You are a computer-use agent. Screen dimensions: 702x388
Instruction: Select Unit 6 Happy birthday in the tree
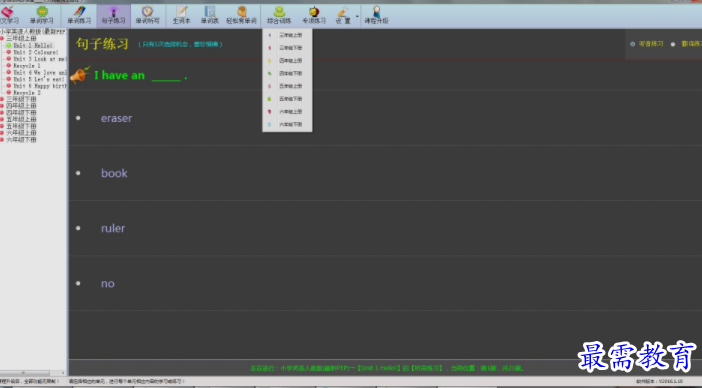coord(39,86)
